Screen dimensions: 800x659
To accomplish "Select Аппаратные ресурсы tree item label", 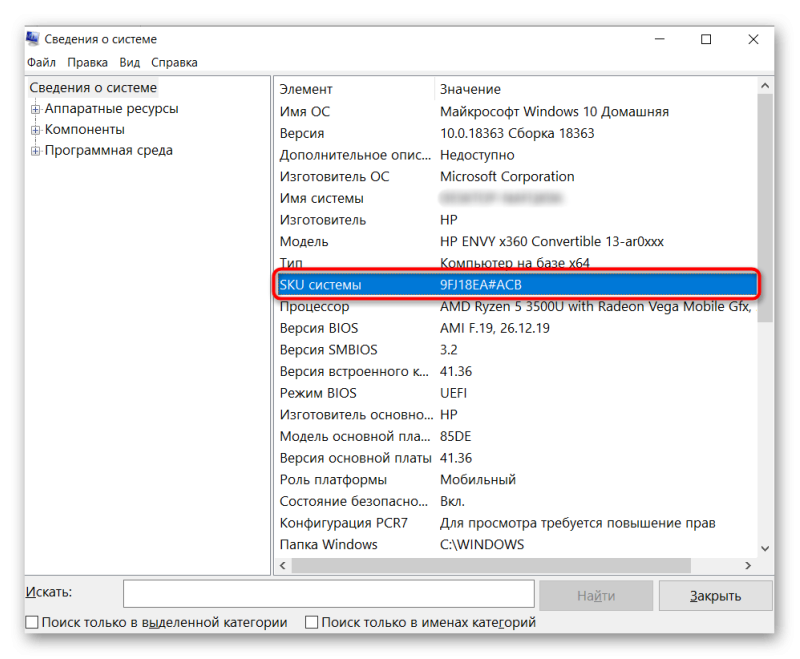I will tap(111, 109).
